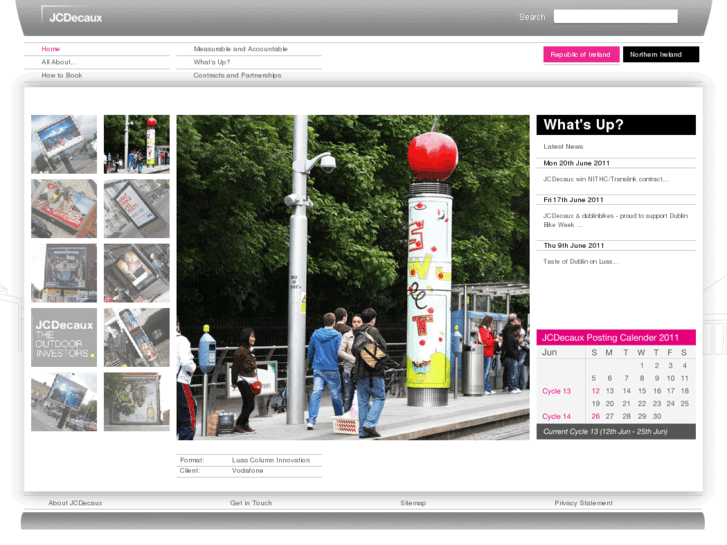
Task: Click Jun month label in calendar
Action: (x=549, y=353)
